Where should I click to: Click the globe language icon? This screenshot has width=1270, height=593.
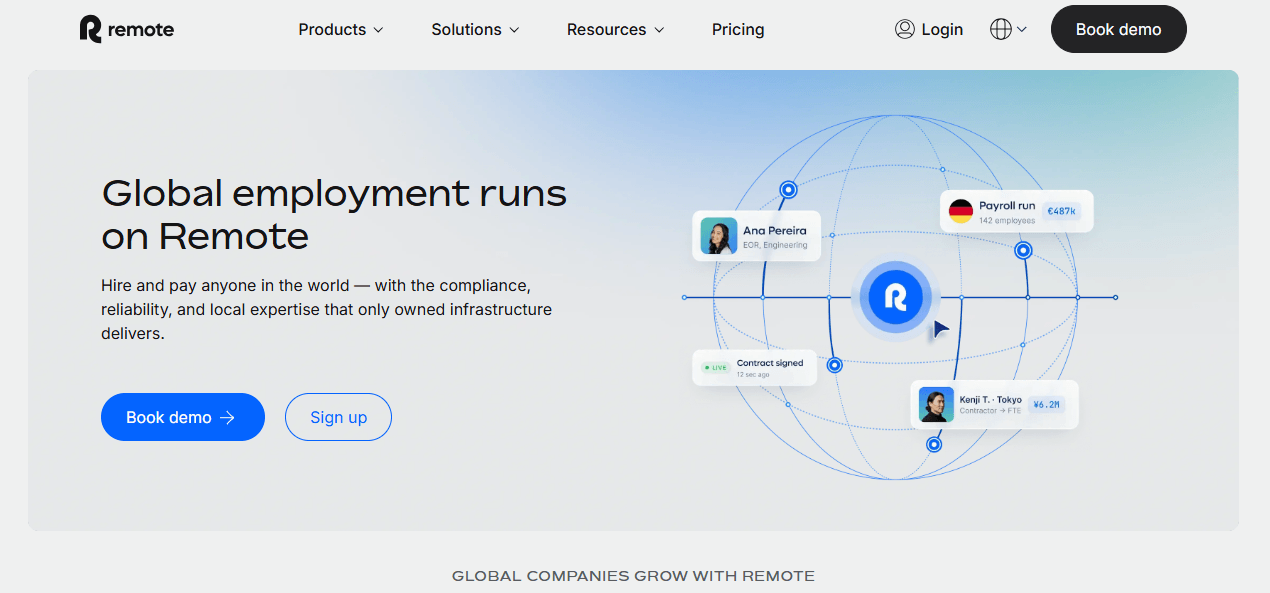(x=1001, y=29)
